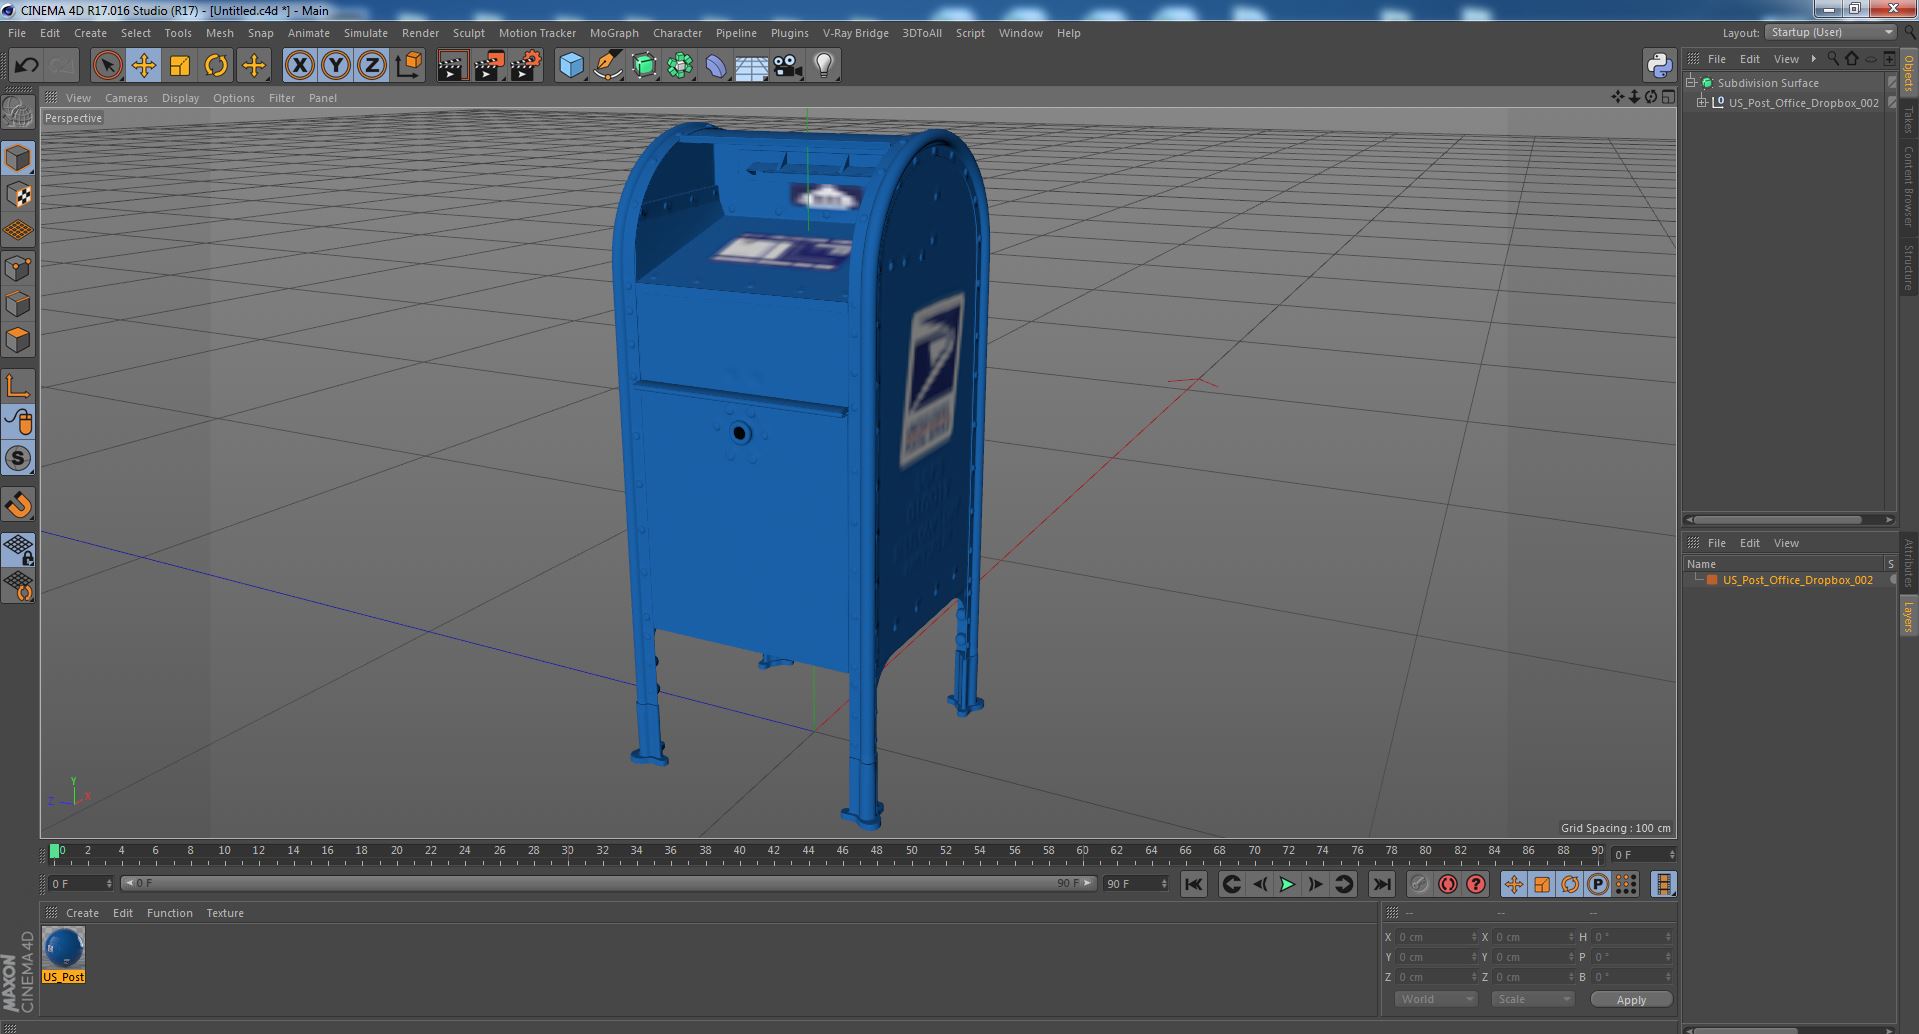This screenshot has height=1034, width=1919.
Task: Switch to the Takes side tab
Action: tap(1908, 119)
